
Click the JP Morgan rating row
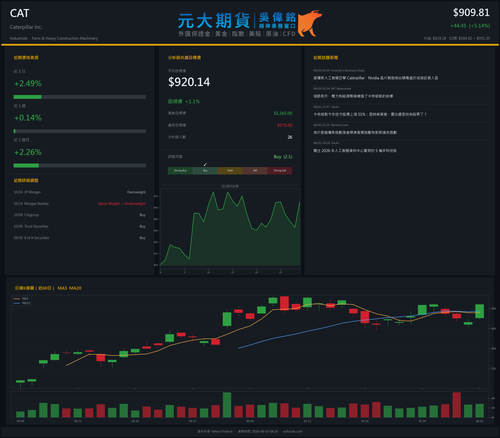click(x=80, y=192)
